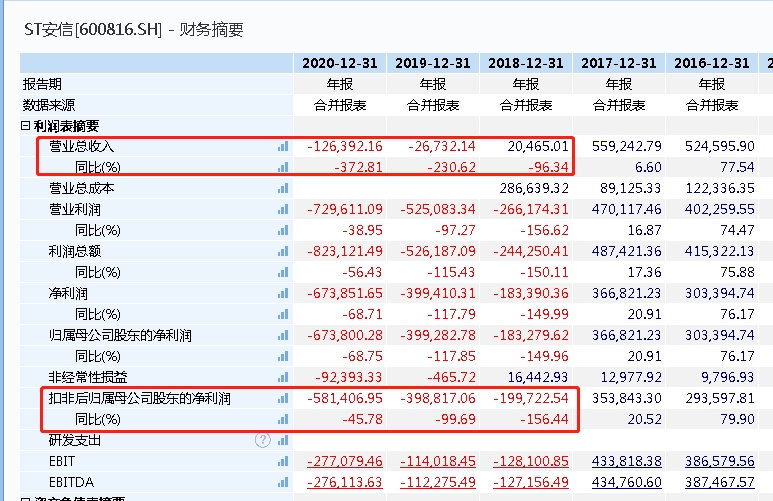
Task: Open chart icon for 利润总额 row
Action: pyautogui.click(x=282, y=251)
